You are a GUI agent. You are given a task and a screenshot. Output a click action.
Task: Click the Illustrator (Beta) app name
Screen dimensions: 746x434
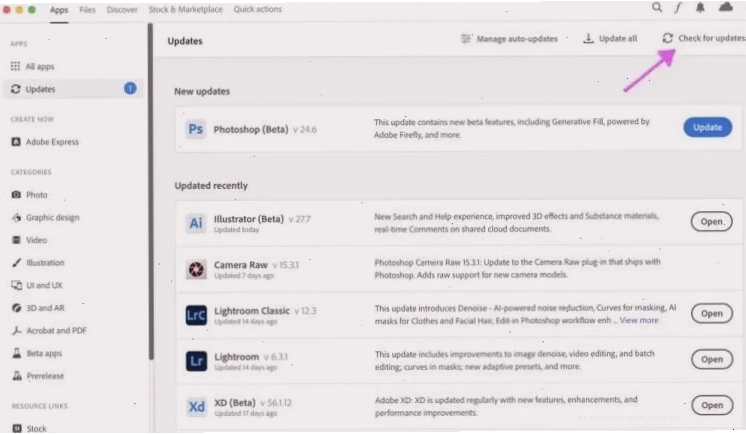(x=249, y=219)
